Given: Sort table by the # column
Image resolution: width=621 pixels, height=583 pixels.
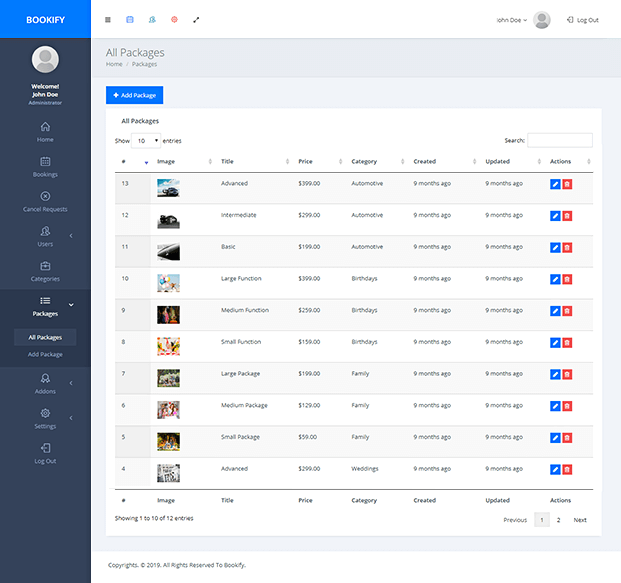Looking at the screenshot, I should point(134,162).
